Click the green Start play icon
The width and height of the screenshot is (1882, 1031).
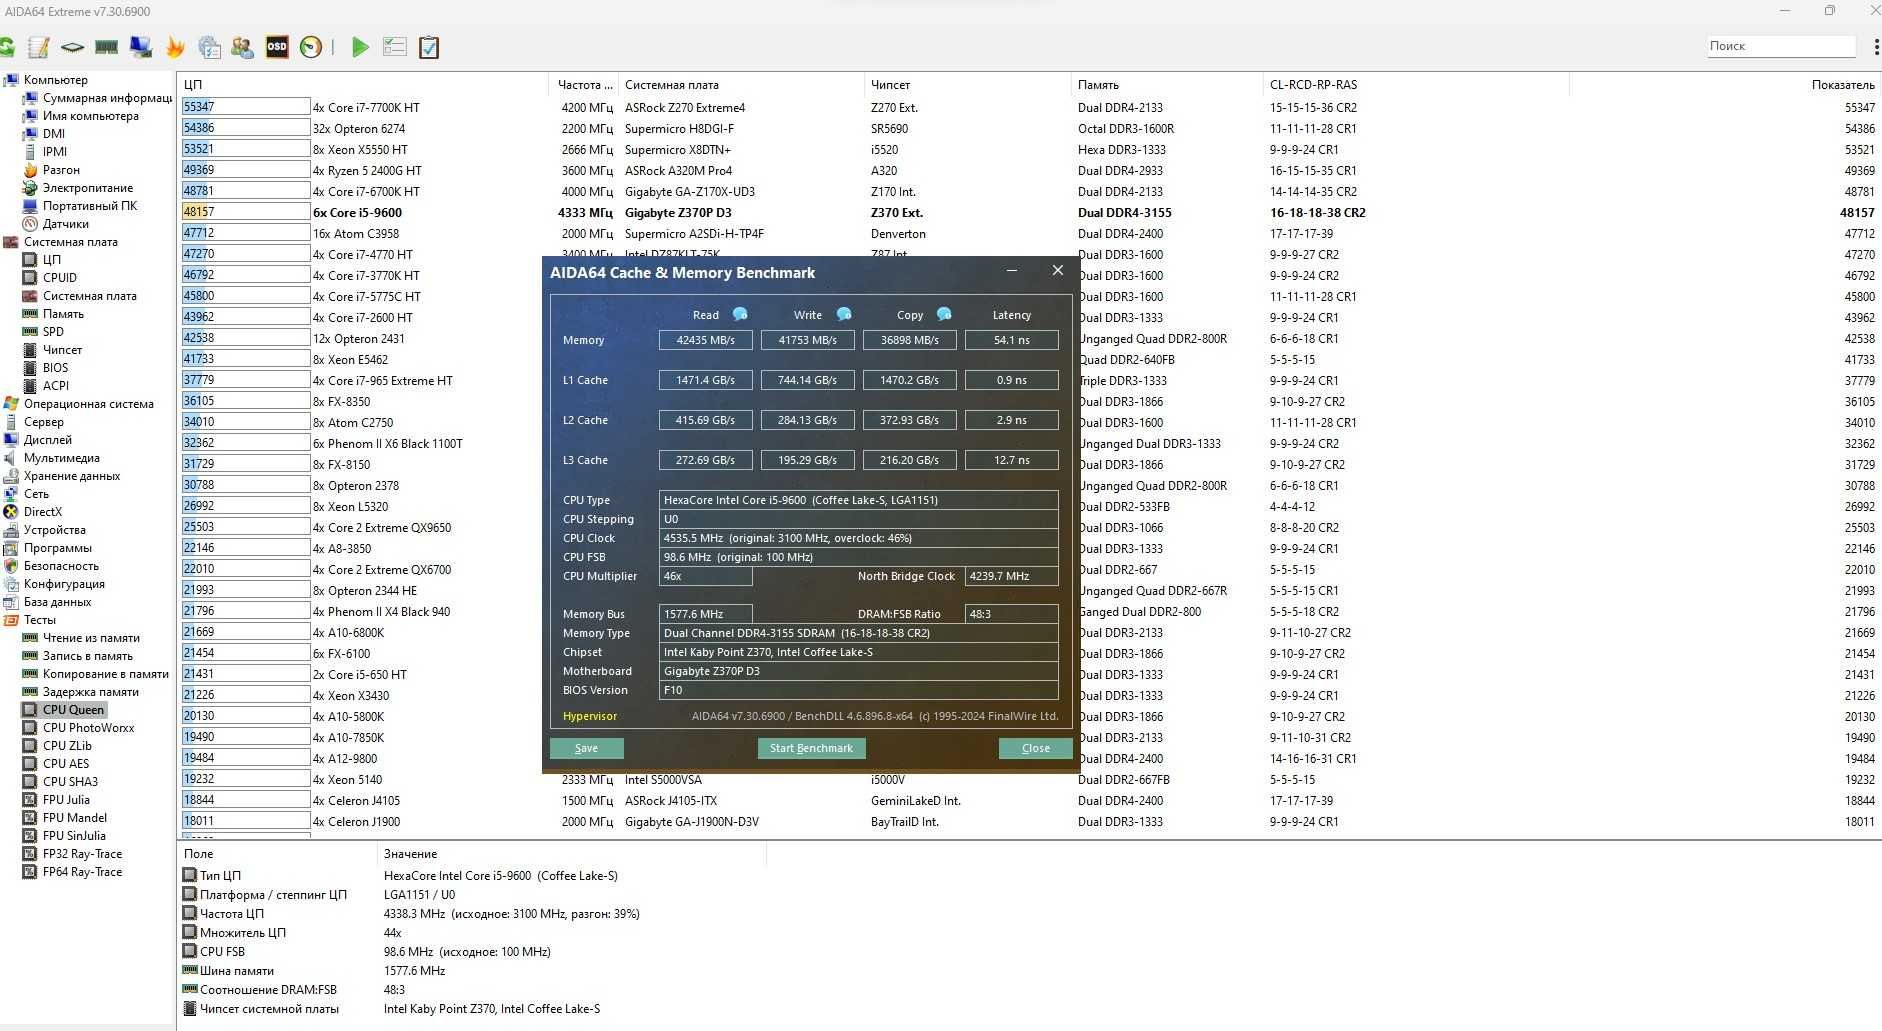[360, 47]
